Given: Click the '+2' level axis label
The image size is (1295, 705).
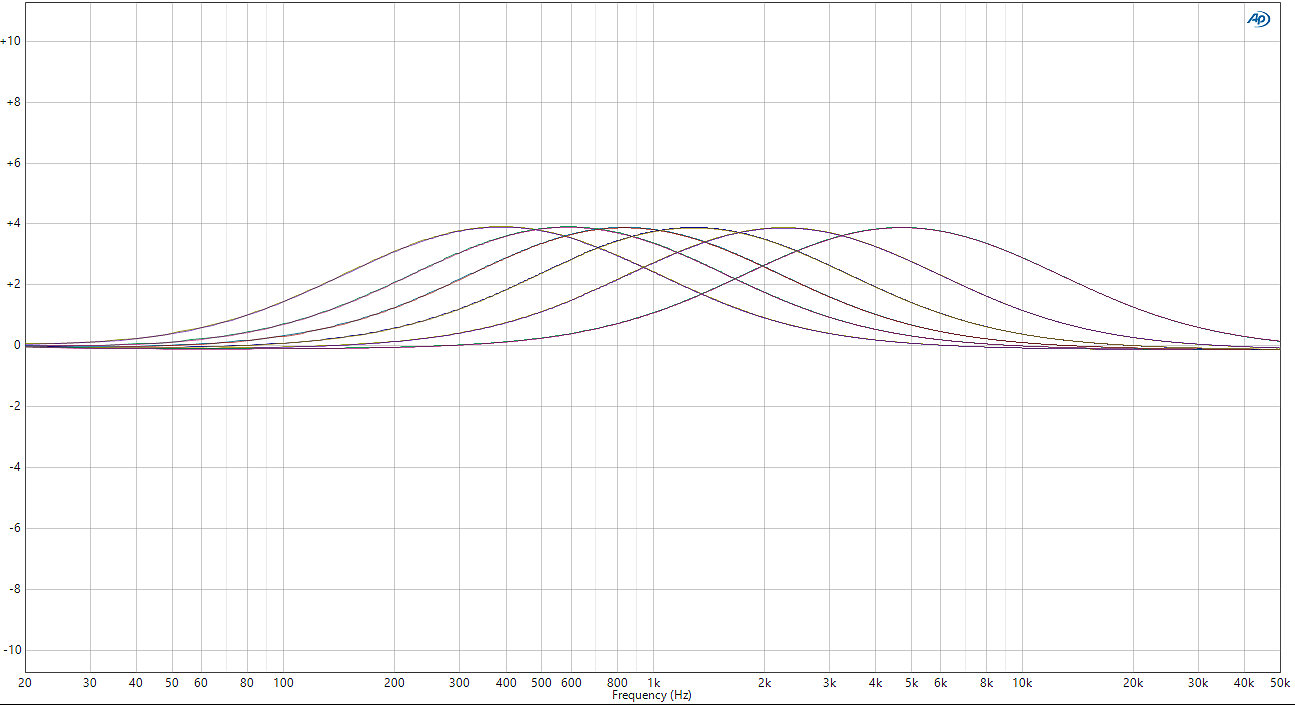Looking at the screenshot, I should (x=14, y=285).
